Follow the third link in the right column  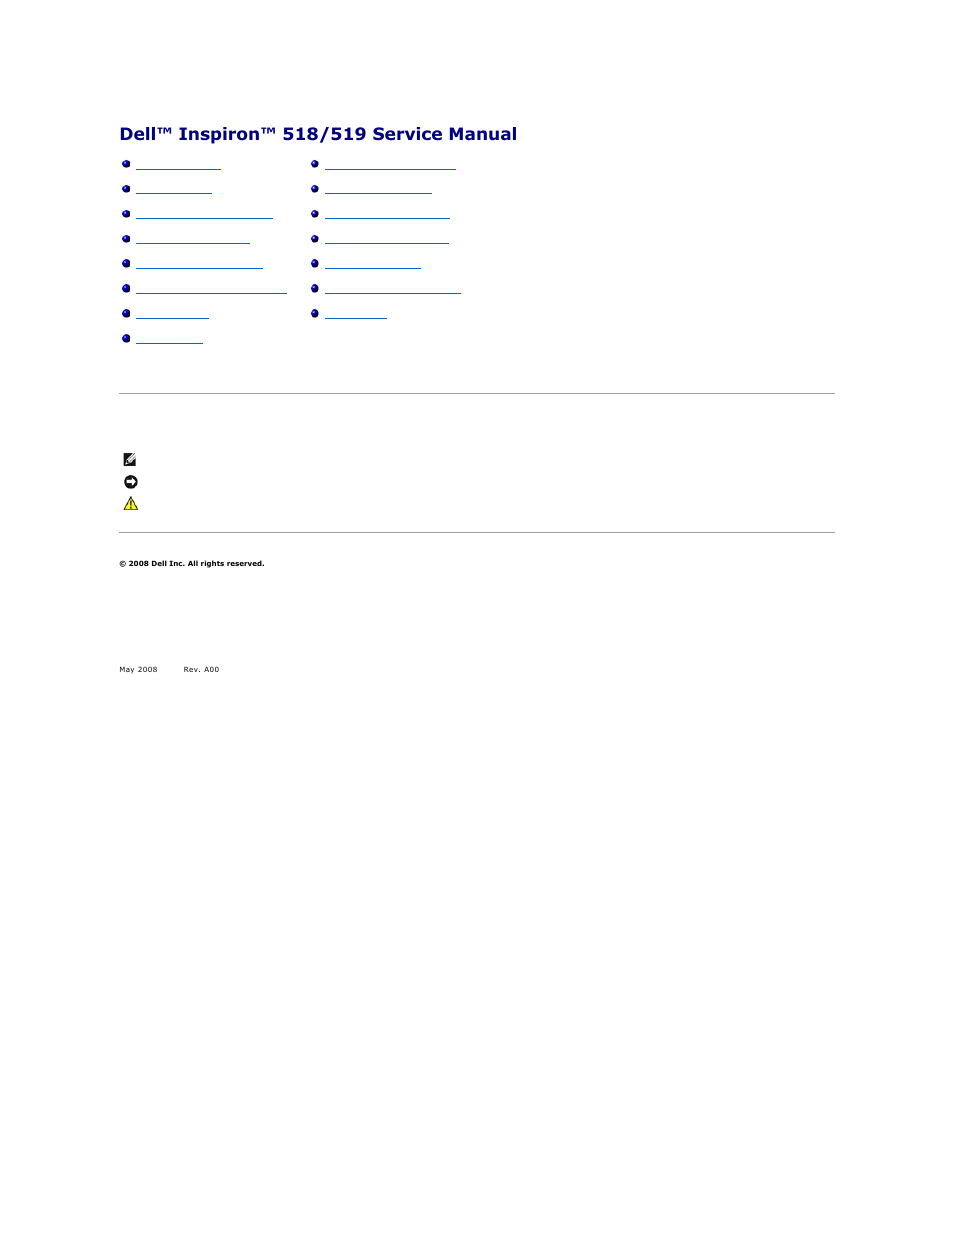(387, 216)
